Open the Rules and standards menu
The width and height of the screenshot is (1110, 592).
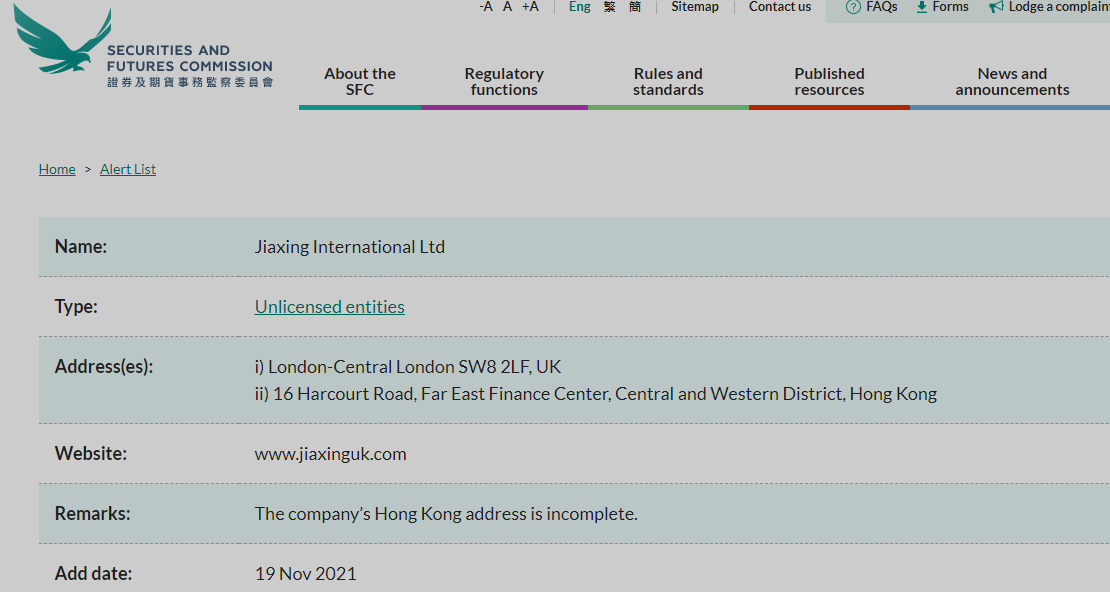[x=668, y=81]
